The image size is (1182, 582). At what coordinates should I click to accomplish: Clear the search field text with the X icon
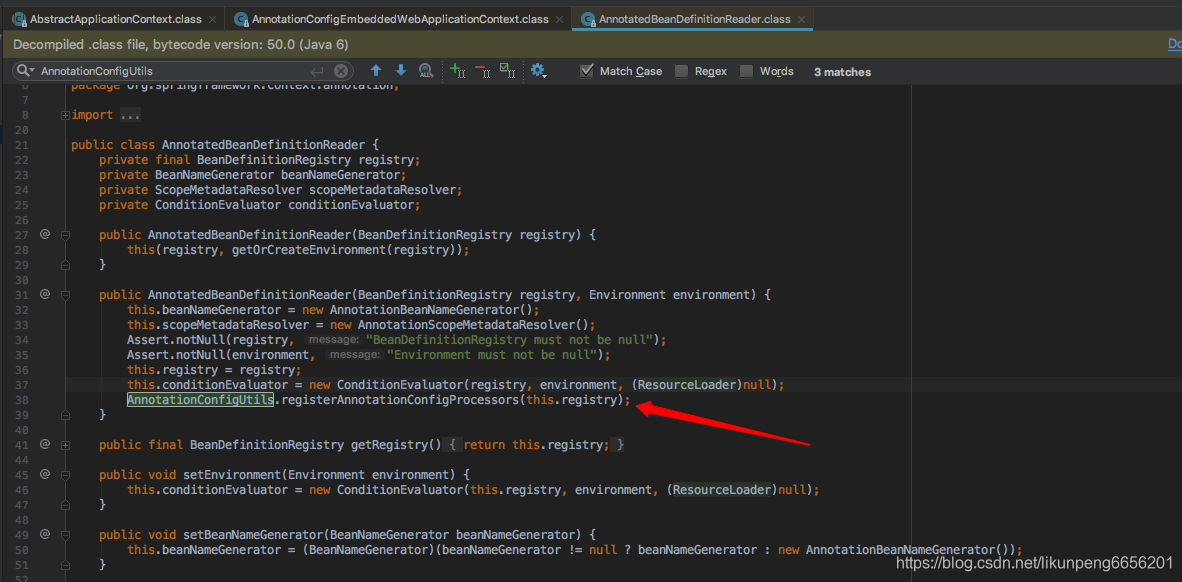point(341,72)
